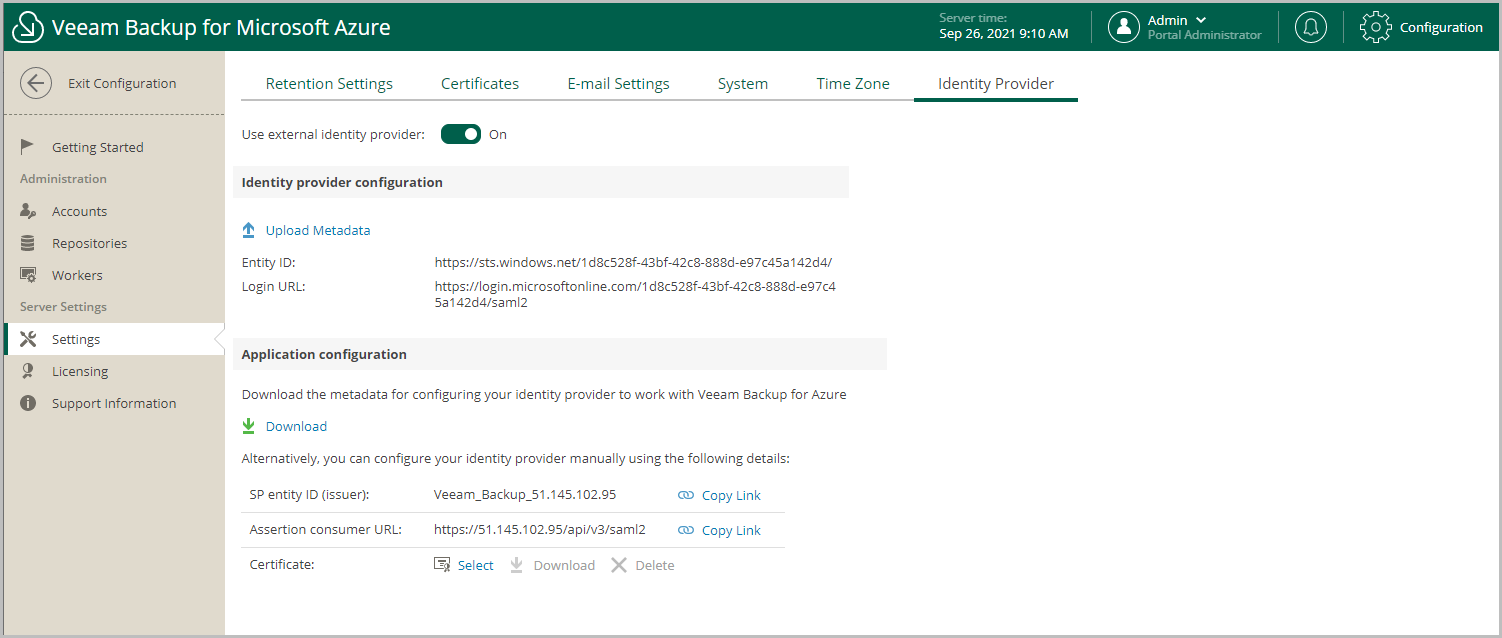Screen dimensions: 1502x638
Task: Open notifications bell icon
Action: (1311, 27)
